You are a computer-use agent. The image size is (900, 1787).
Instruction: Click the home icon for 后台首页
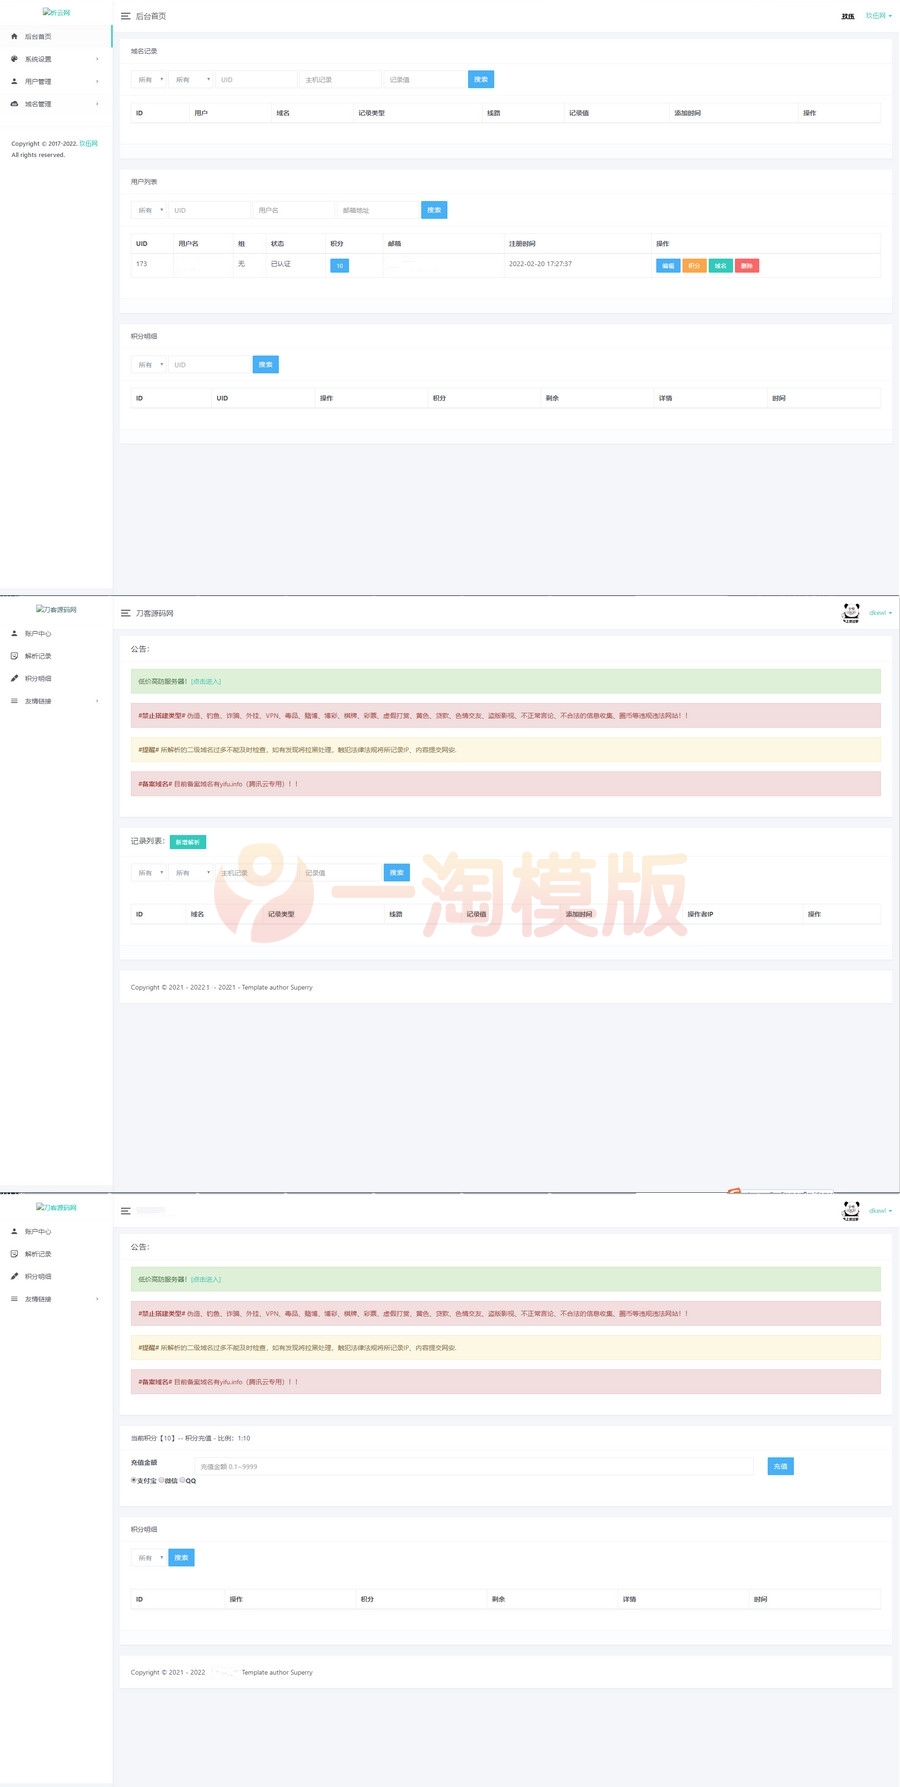14,36
